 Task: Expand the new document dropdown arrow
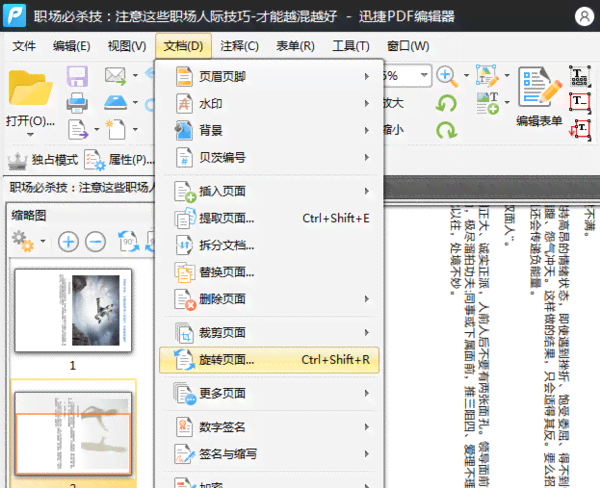point(135,129)
